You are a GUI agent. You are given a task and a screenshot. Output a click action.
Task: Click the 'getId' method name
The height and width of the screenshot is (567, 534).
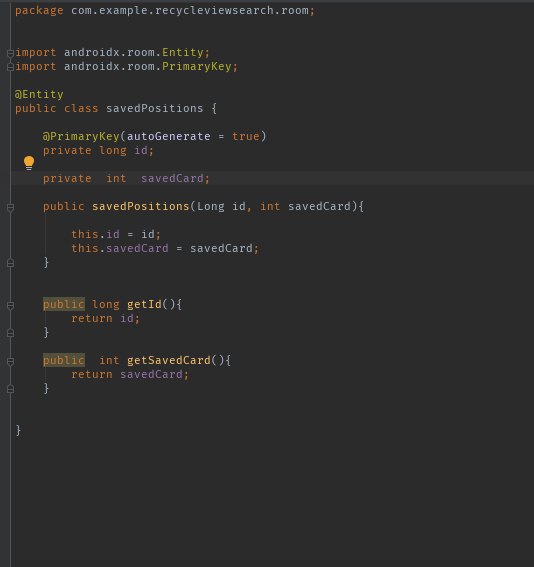pyautogui.click(x=144, y=304)
